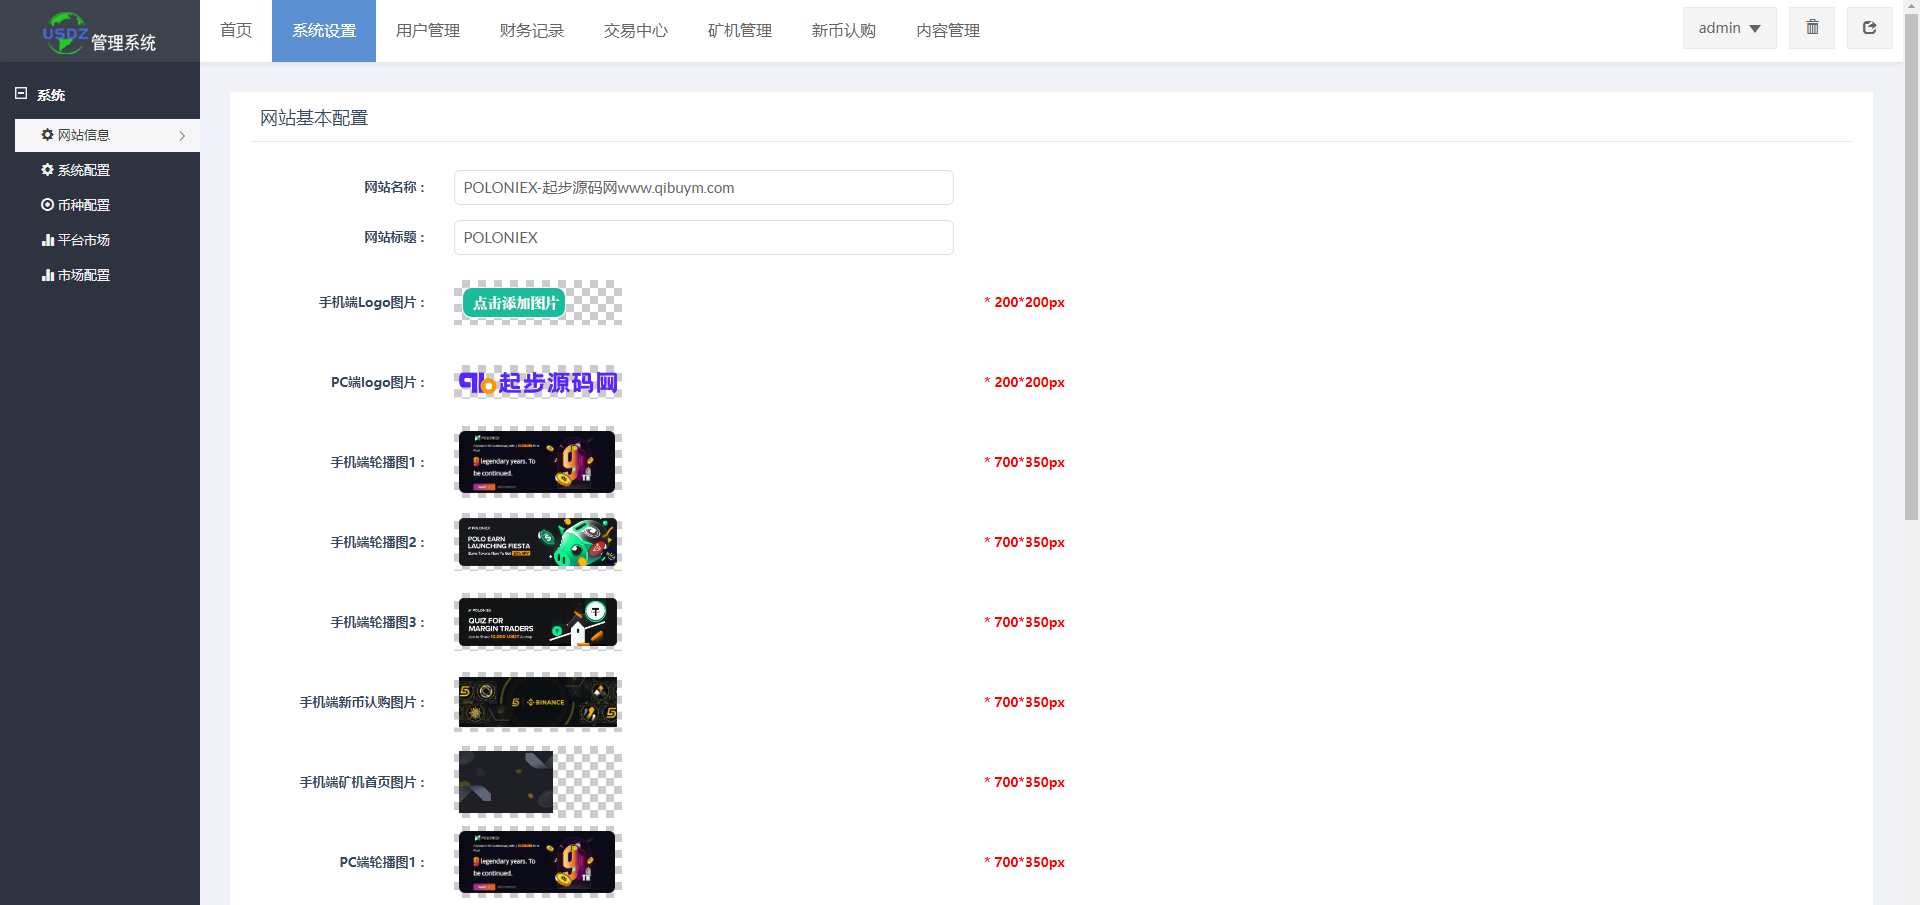Click the 手机端矿机首页图片 thumbnail
Screen dimensions: 1920x905
pos(538,782)
